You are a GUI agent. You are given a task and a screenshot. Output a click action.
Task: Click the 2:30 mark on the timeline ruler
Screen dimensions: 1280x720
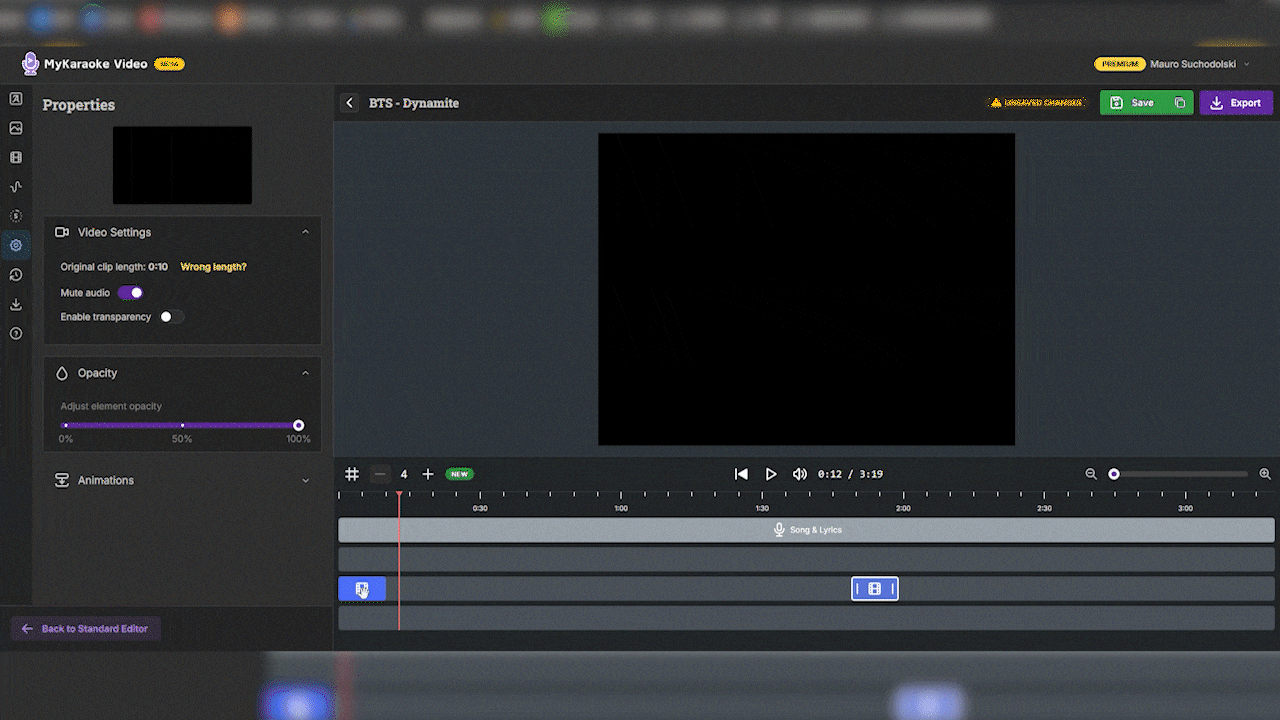(1044, 508)
